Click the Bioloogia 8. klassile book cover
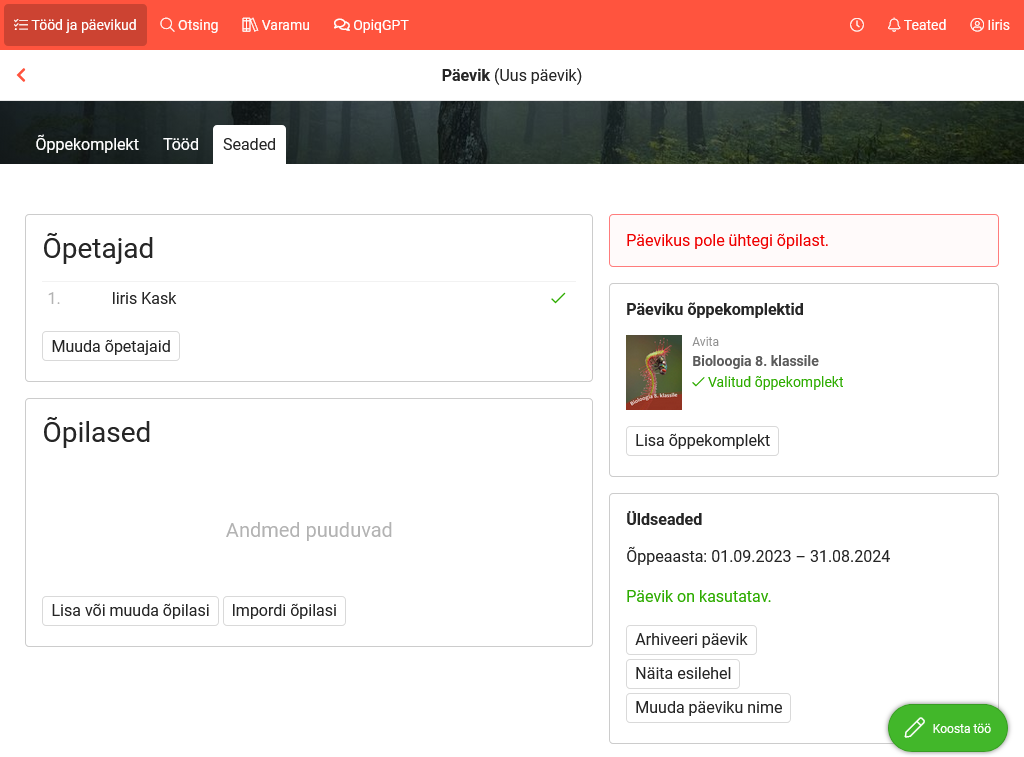This screenshot has height=757, width=1024. click(x=654, y=372)
